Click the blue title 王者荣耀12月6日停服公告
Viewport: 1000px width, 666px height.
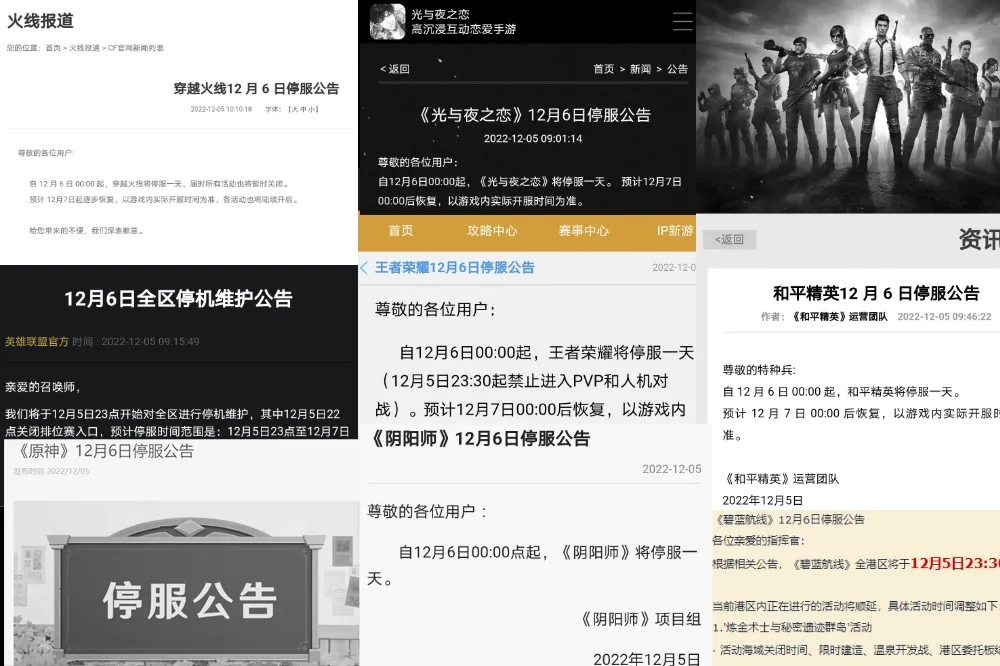pos(454,268)
